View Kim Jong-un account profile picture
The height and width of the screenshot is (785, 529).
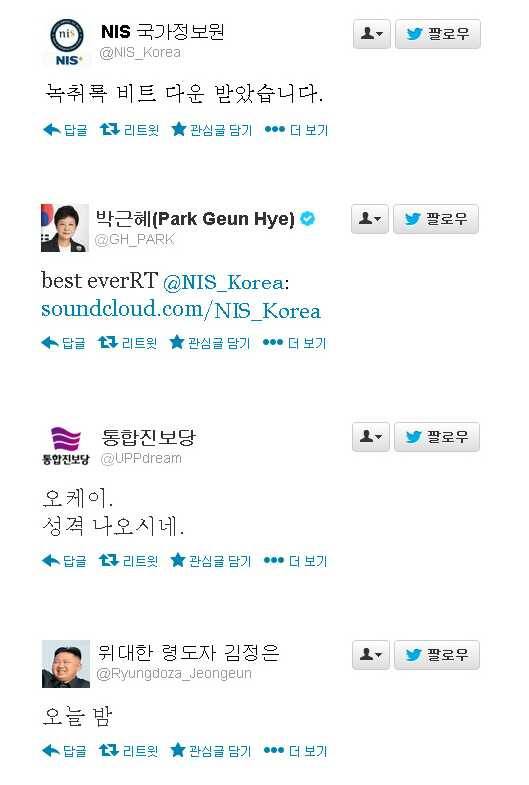(x=66, y=664)
